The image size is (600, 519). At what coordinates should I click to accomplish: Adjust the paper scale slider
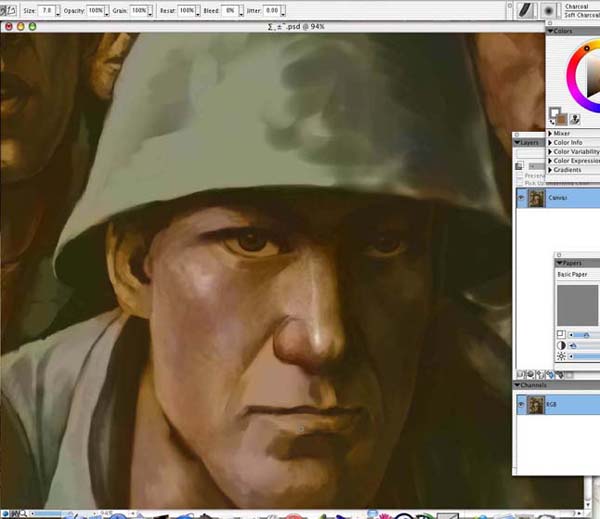[584, 335]
